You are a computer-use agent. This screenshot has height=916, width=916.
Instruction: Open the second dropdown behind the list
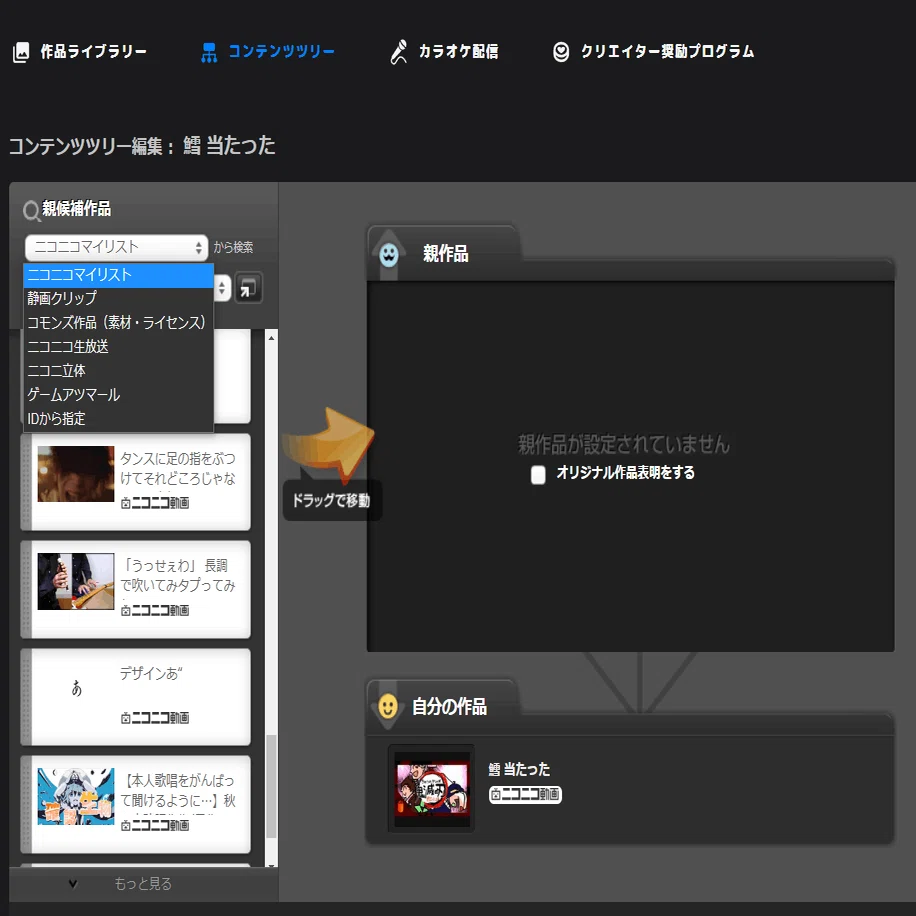click(x=222, y=288)
